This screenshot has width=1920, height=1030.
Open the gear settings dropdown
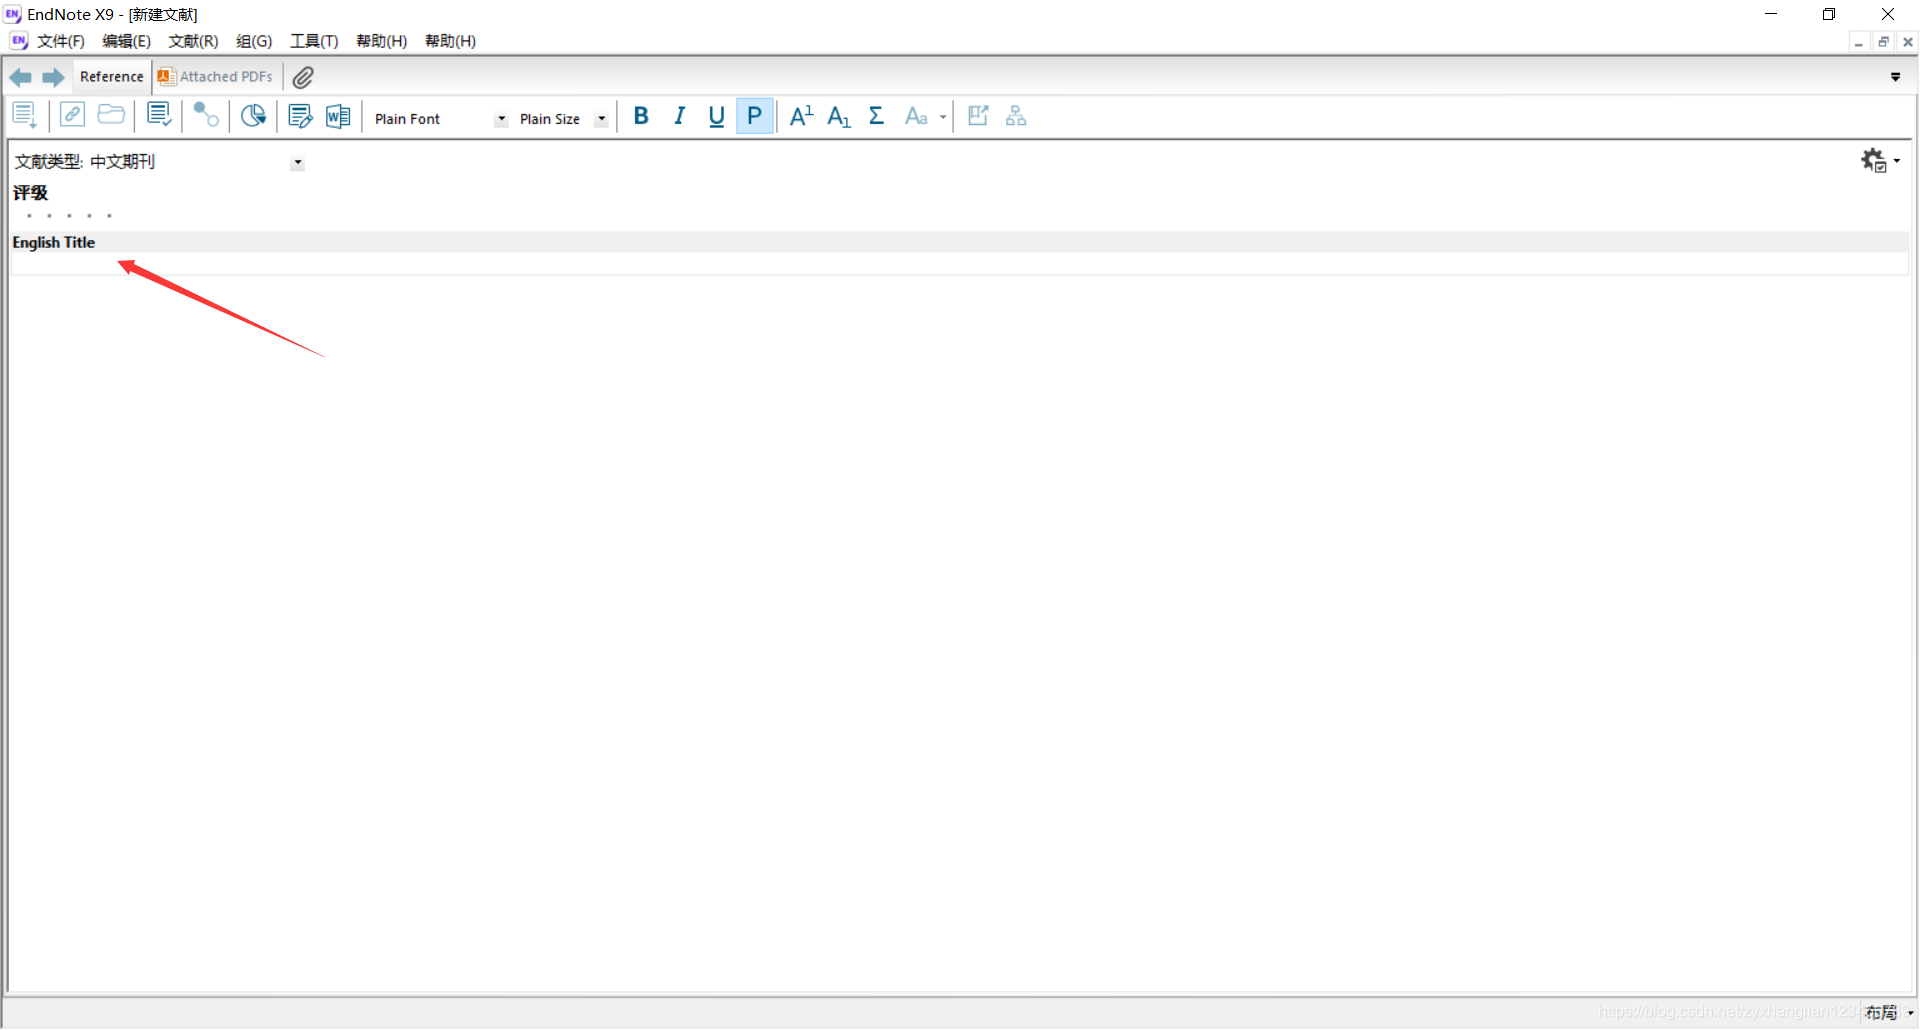pos(1880,161)
